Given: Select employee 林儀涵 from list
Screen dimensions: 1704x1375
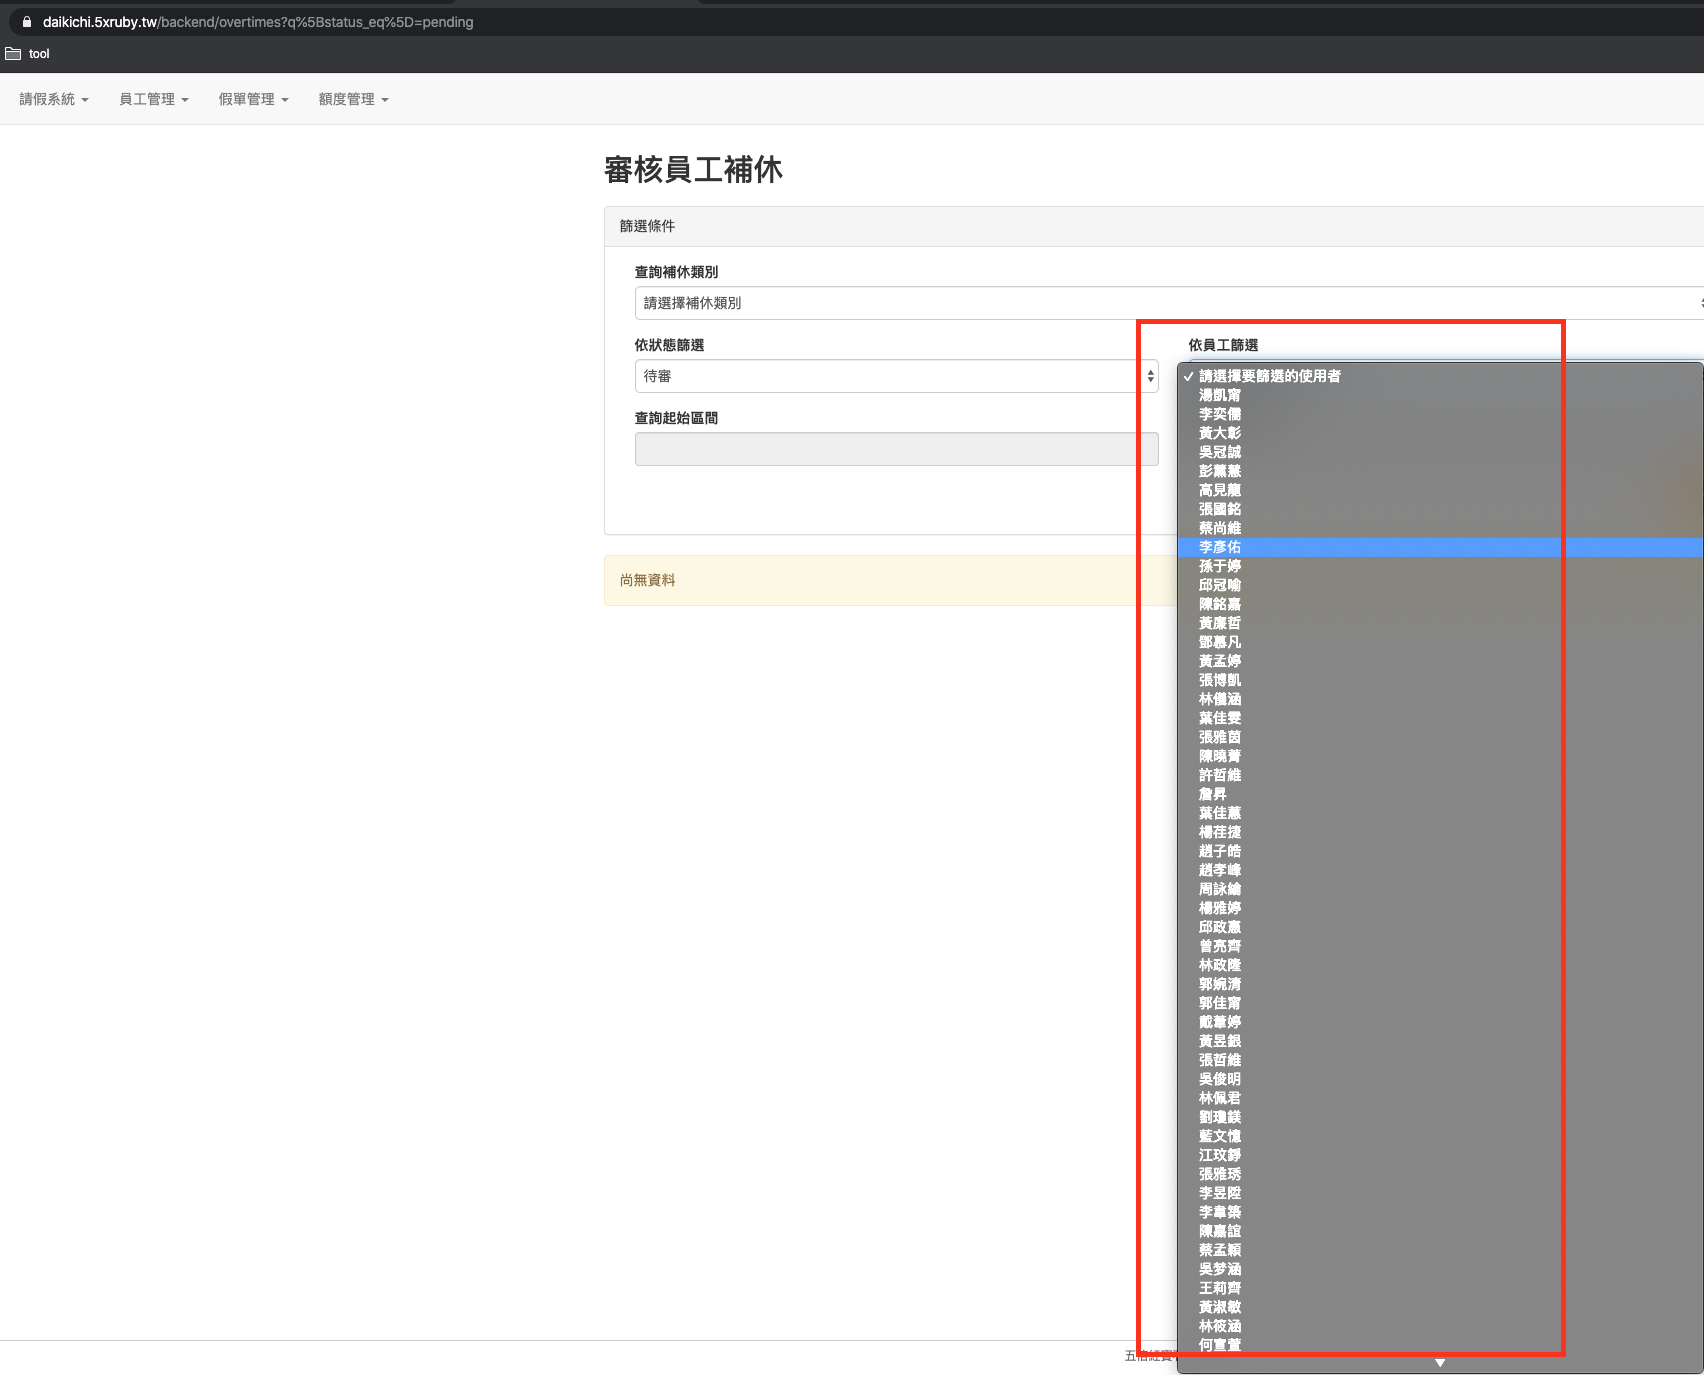Looking at the screenshot, I should (x=1440, y=699).
